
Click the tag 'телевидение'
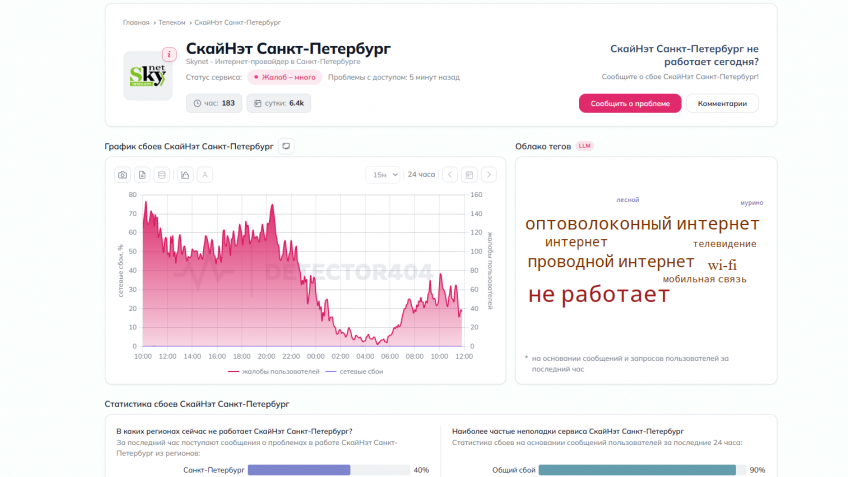[x=725, y=244]
